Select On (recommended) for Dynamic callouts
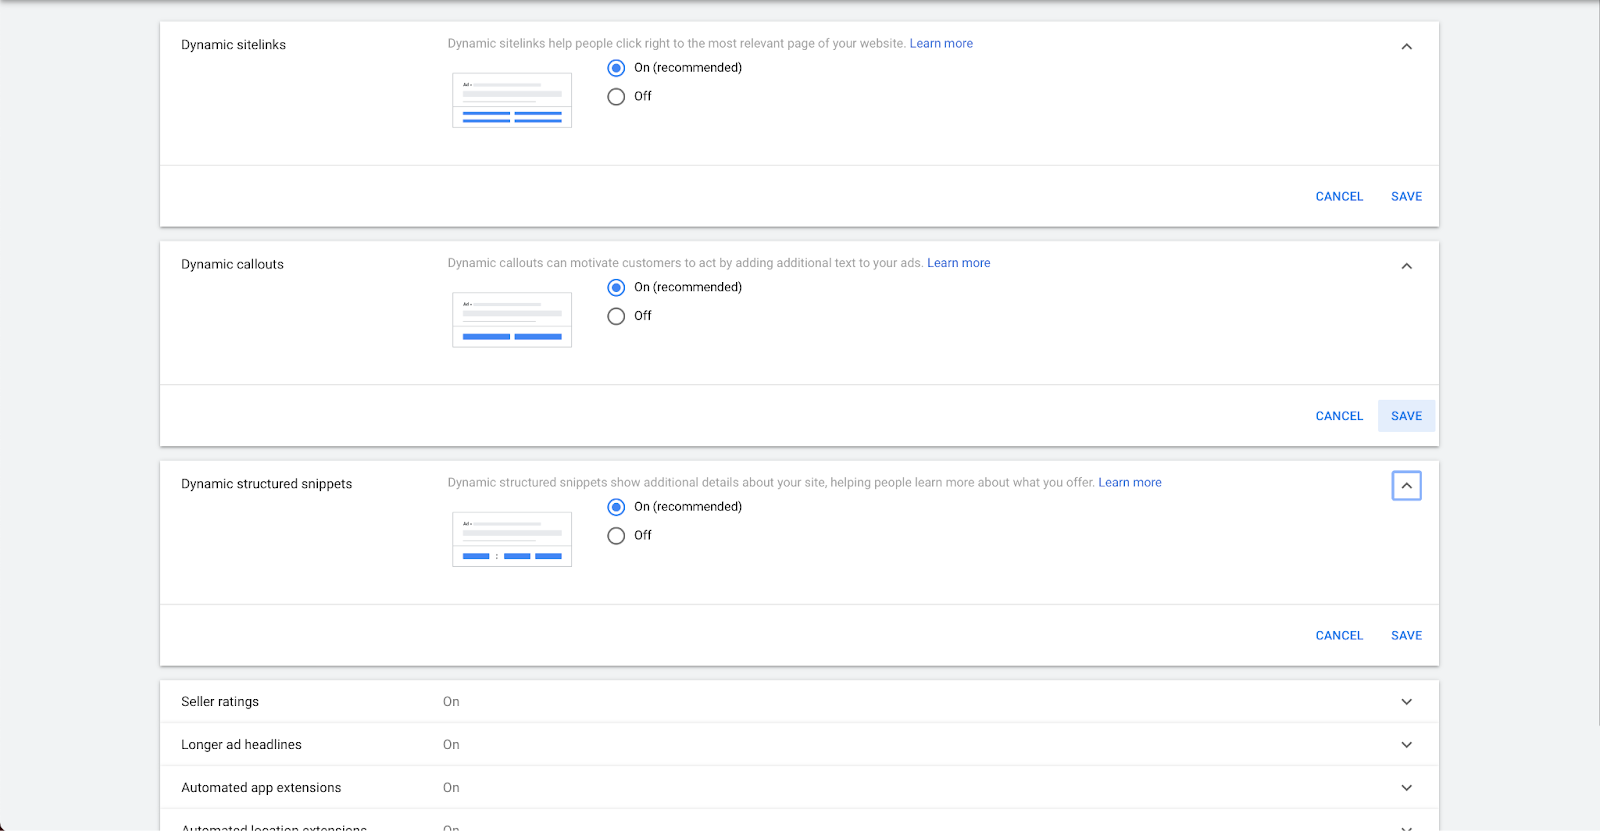Screen dimensions: 1600x831 (616, 288)
